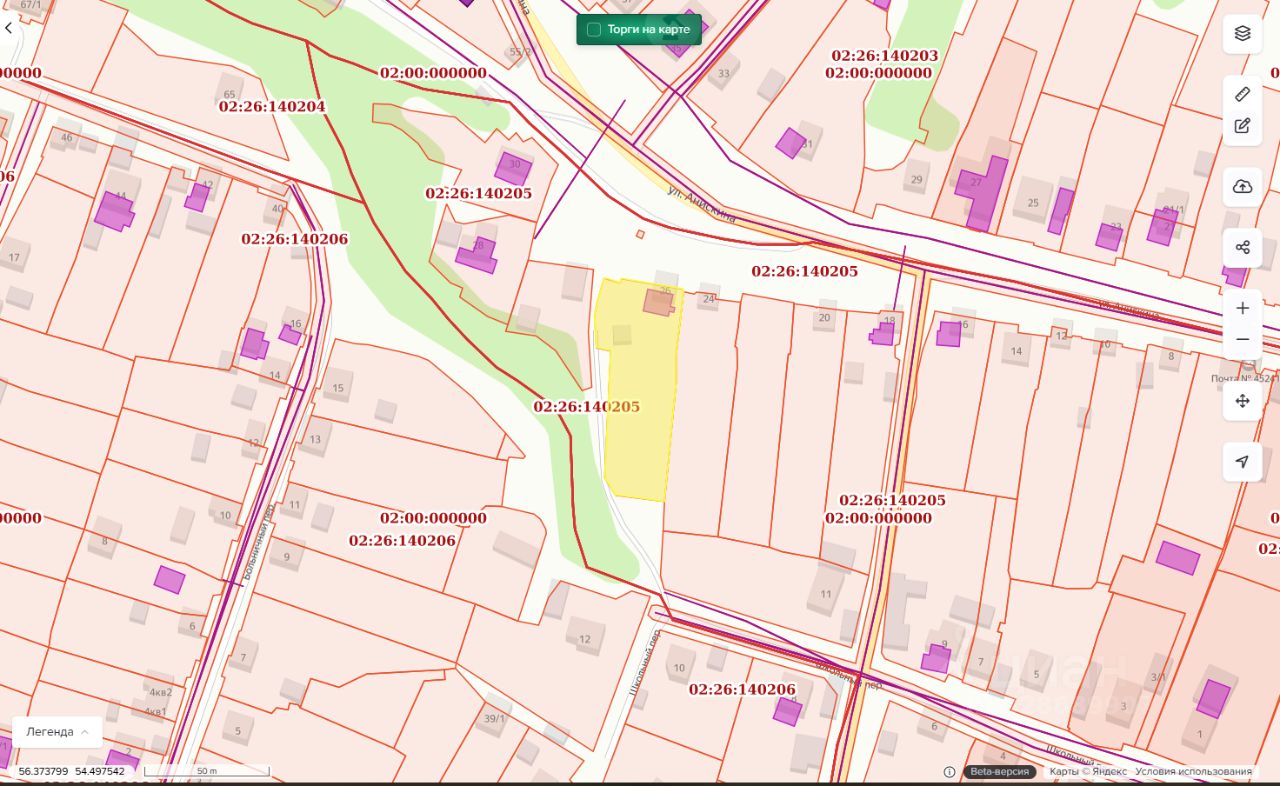Viewport: 1280px width, 786px height.
Task: Enable the "Торги на карте" checkbox
Action: coord(594,30)
